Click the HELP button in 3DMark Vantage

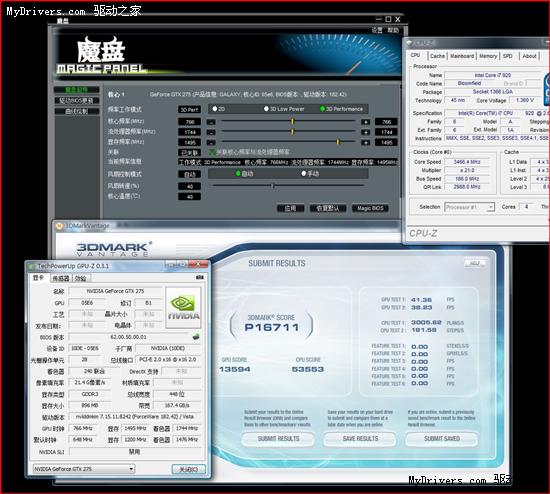coord(475,263)
